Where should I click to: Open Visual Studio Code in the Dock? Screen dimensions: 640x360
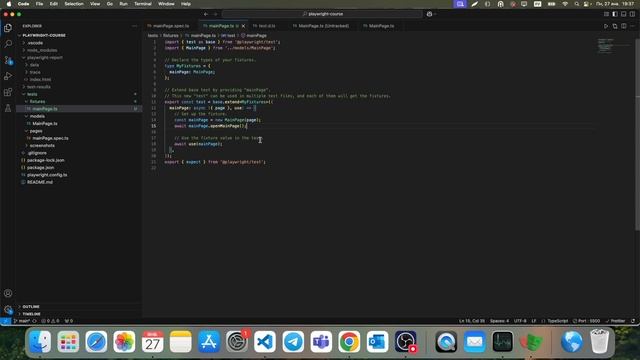coord(265,341)
